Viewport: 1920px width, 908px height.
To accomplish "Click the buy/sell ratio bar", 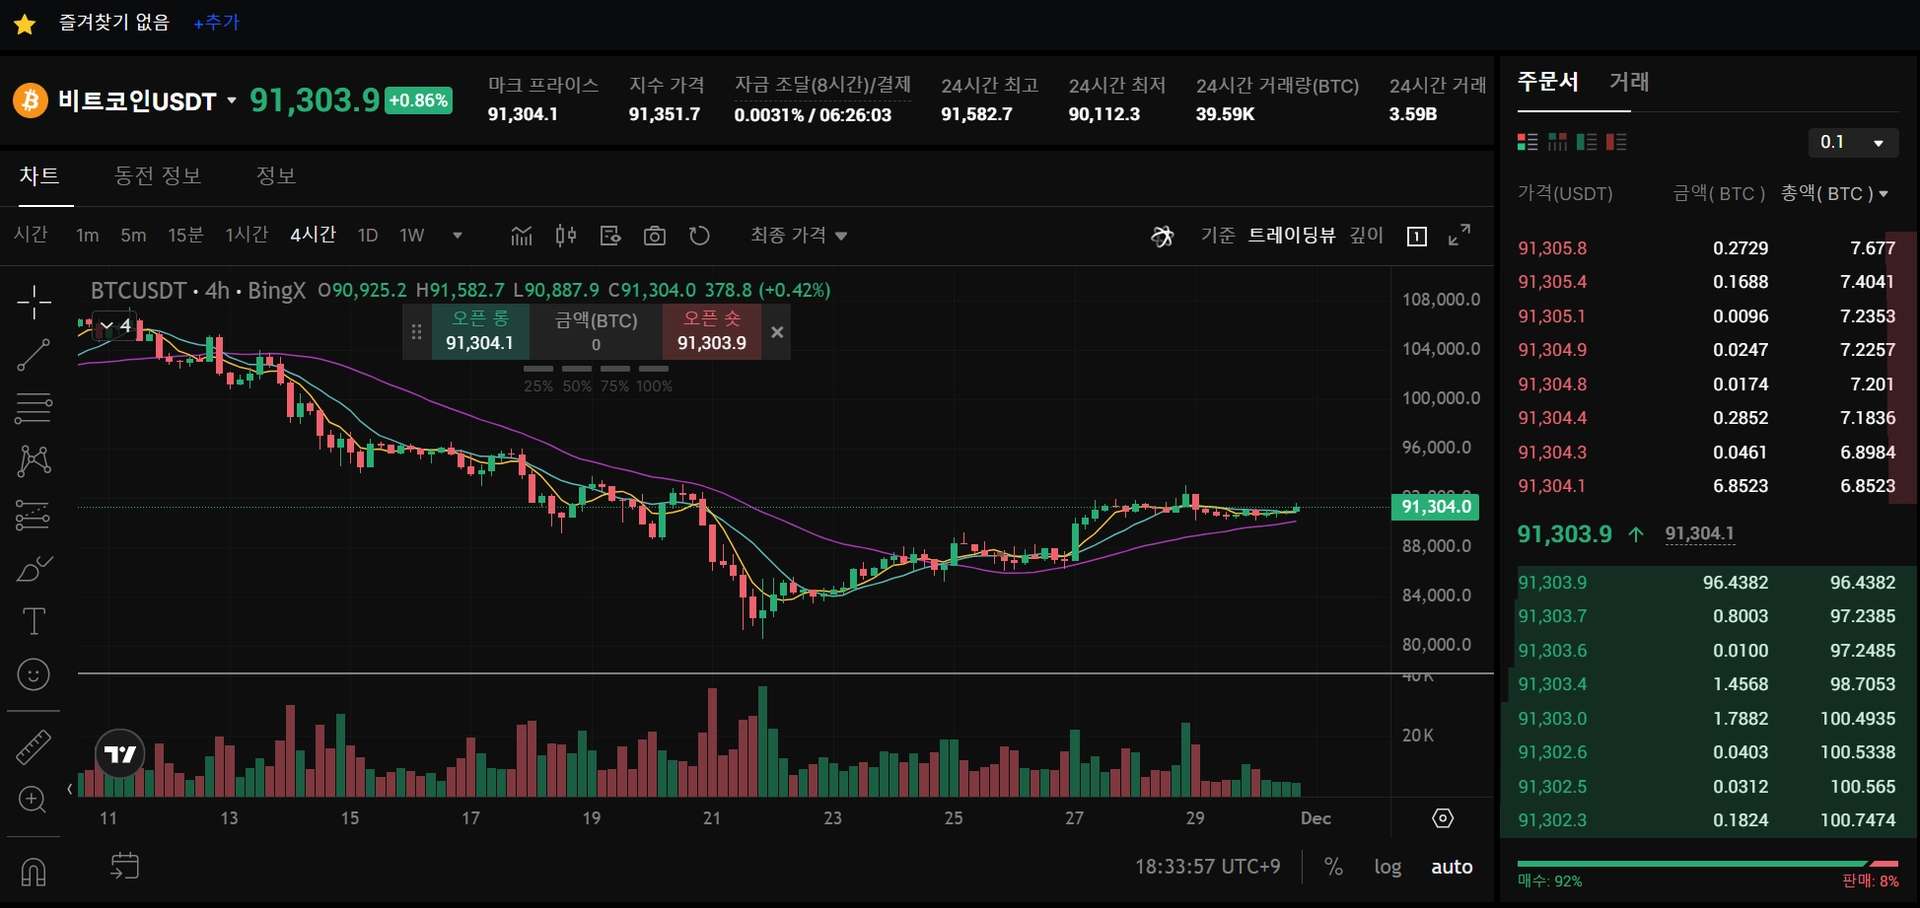I will (x=1708, y=863).
